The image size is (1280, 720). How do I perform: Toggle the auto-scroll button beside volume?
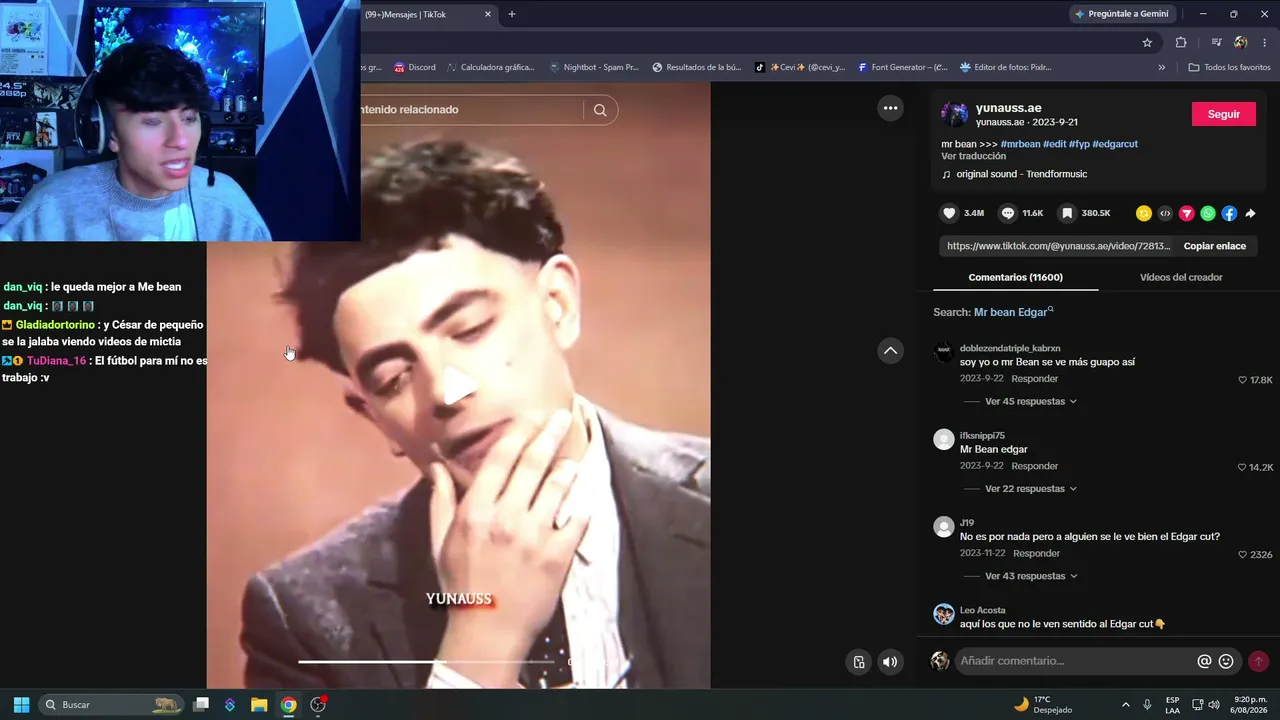[x=859, y=661]
